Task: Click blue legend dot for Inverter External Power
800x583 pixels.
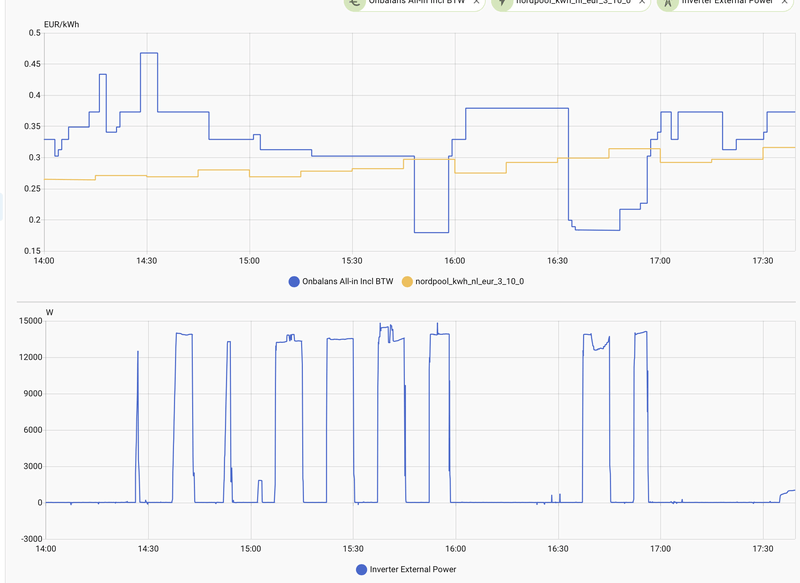Action: click(x=360, y=568)
